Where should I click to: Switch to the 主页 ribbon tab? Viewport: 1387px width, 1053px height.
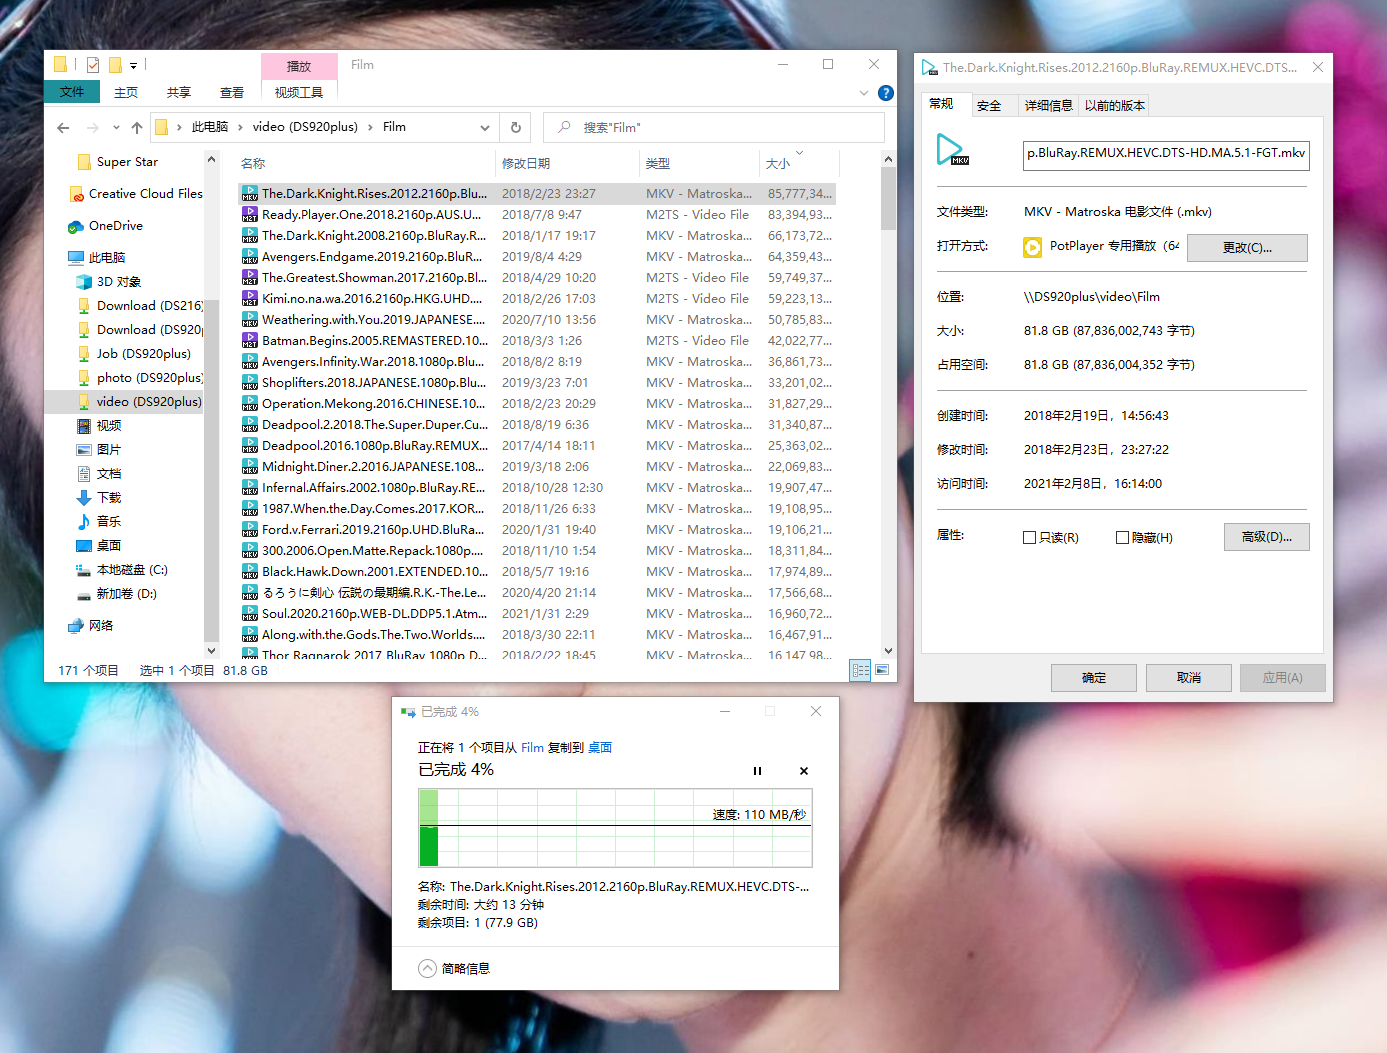click(126, 93)
